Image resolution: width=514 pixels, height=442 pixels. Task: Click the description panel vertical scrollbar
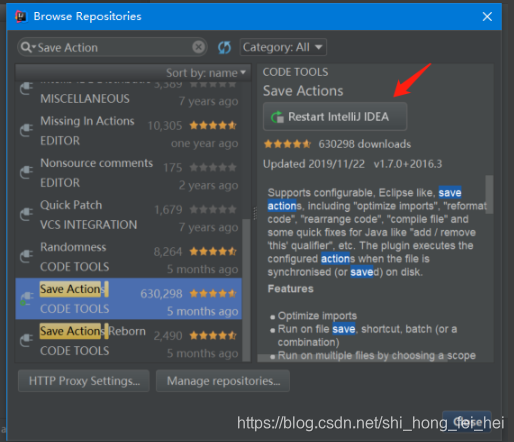[x=489, y=194]
